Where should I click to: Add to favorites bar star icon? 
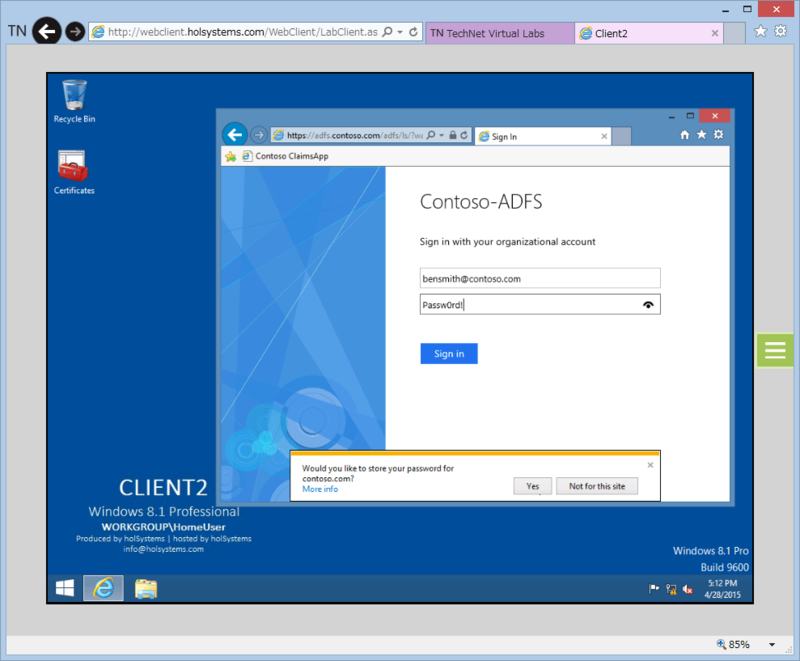tap(231, 156)
